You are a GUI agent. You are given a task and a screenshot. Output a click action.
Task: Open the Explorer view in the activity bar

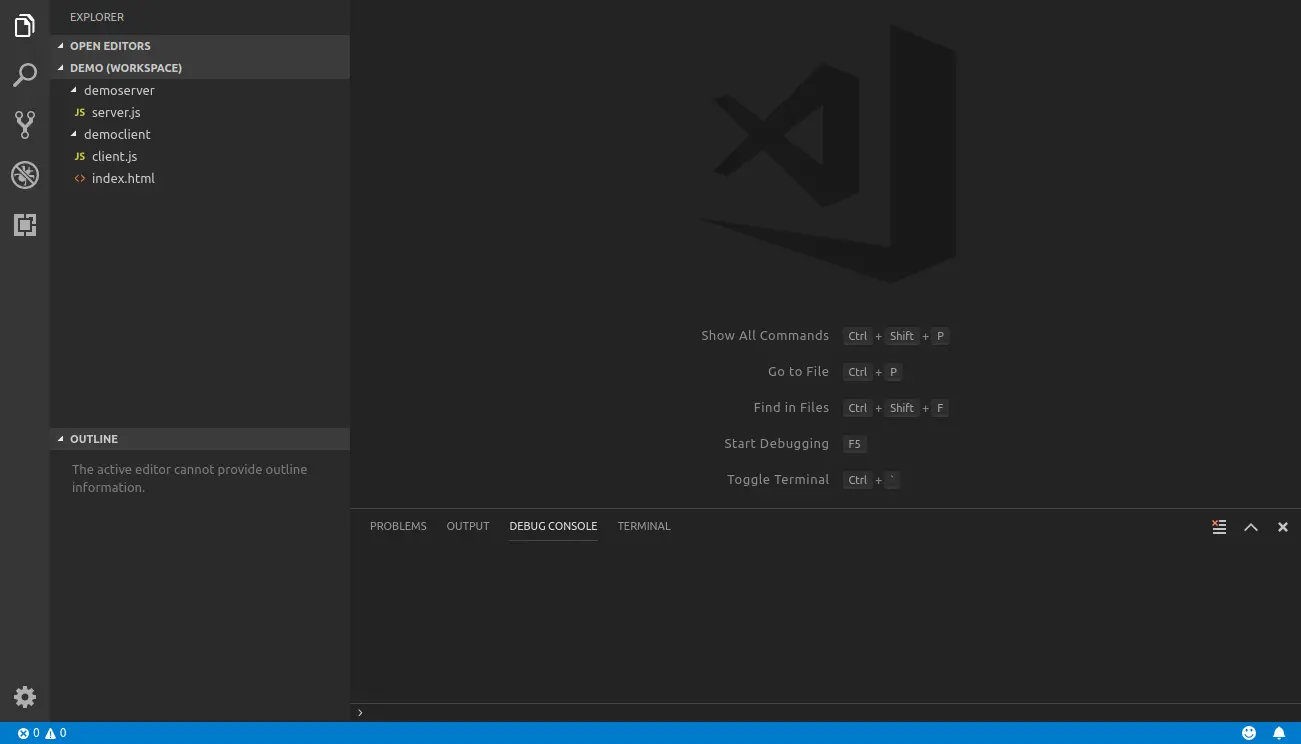point(25,26)
